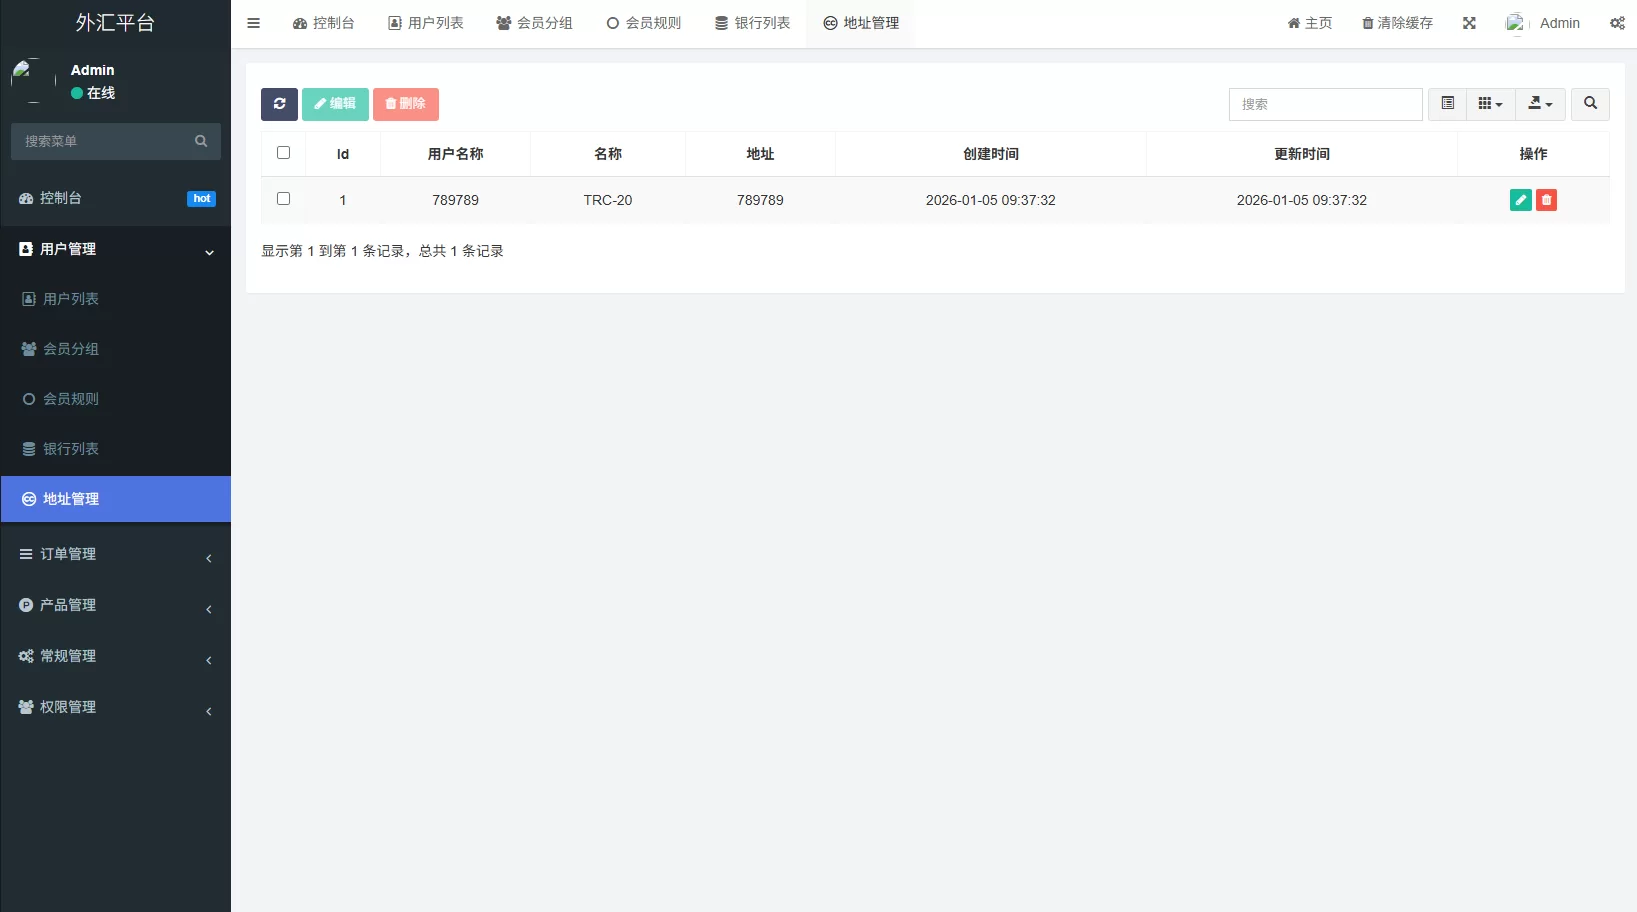Collapse the 权限管理 section chevron

coord(208,712)
